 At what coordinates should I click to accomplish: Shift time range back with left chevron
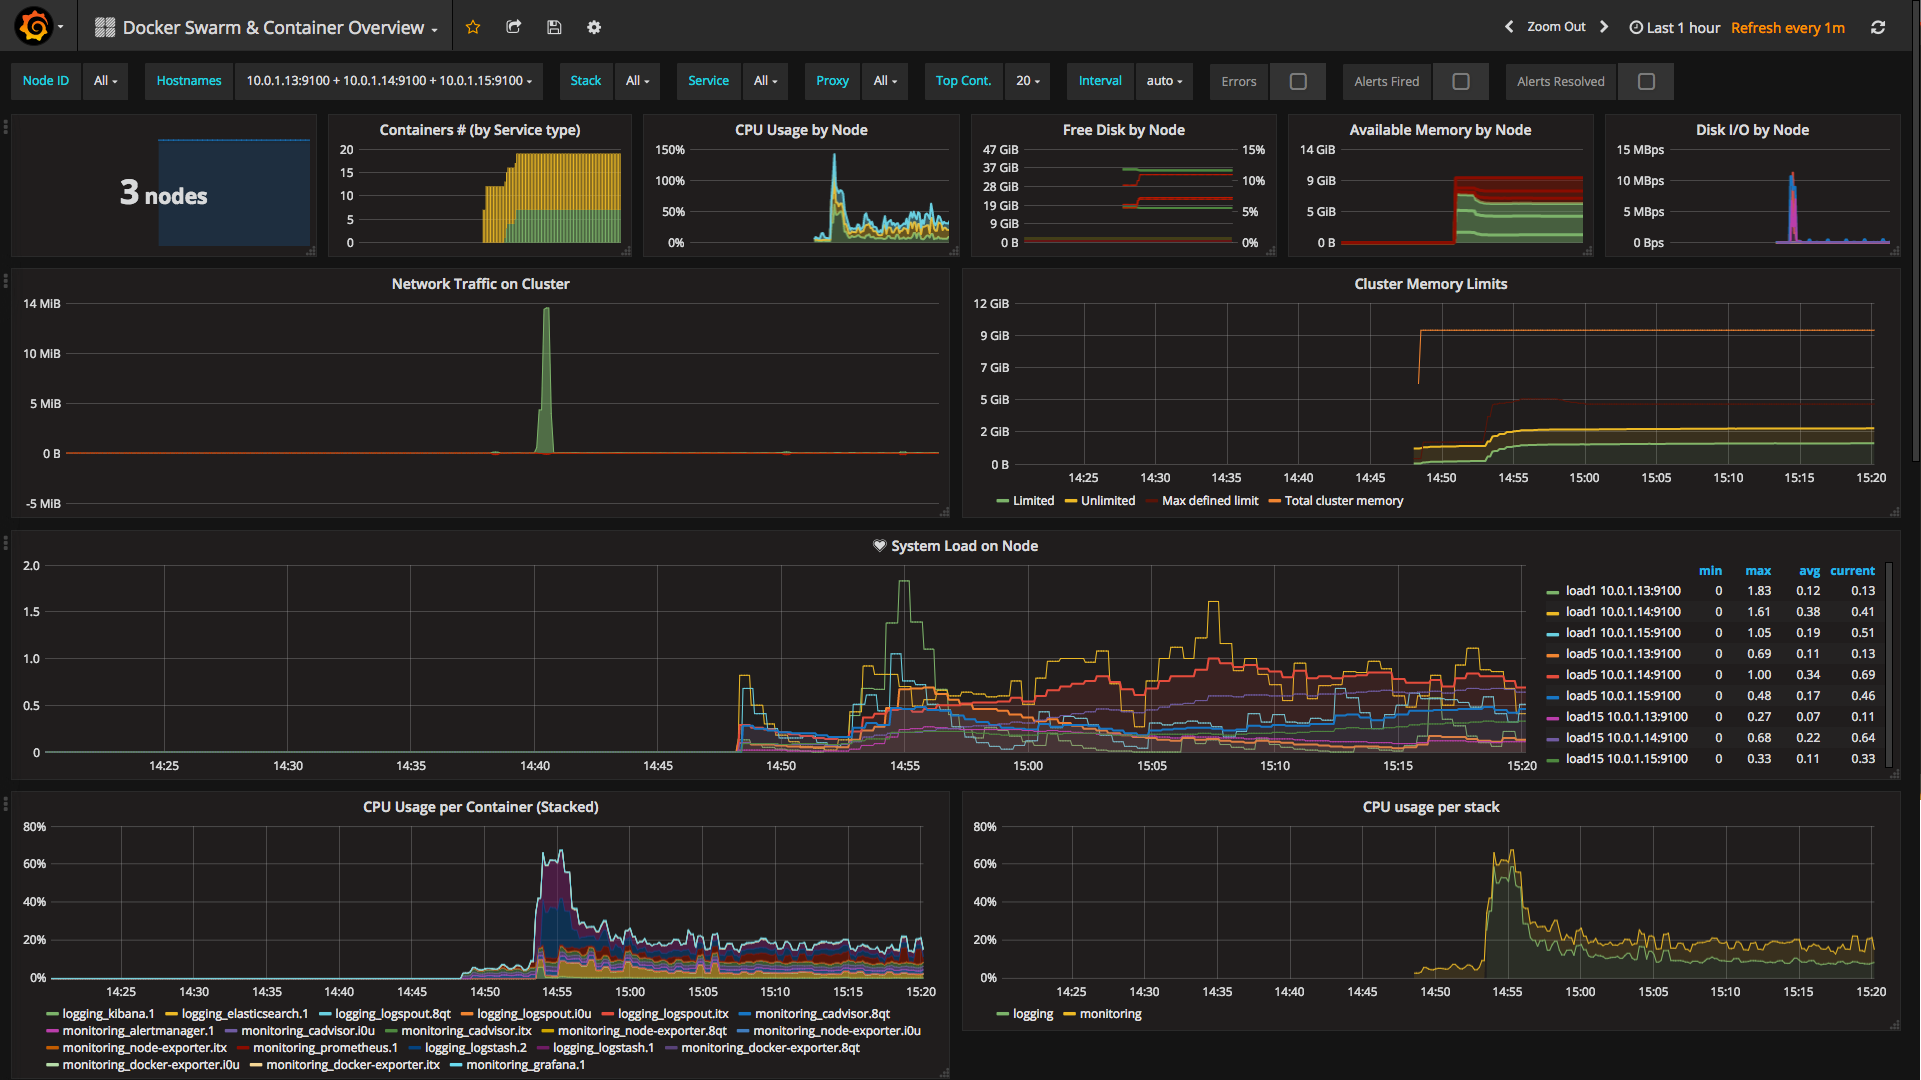point(1509,27)
